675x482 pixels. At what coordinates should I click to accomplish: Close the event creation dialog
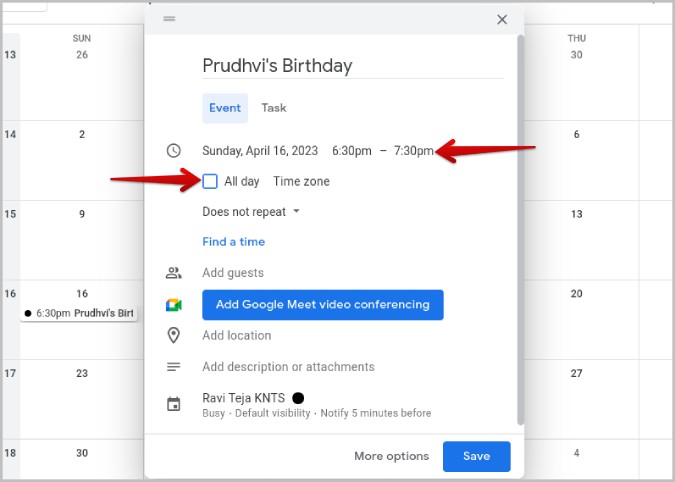pyautogui.click(x=502, y=19)
